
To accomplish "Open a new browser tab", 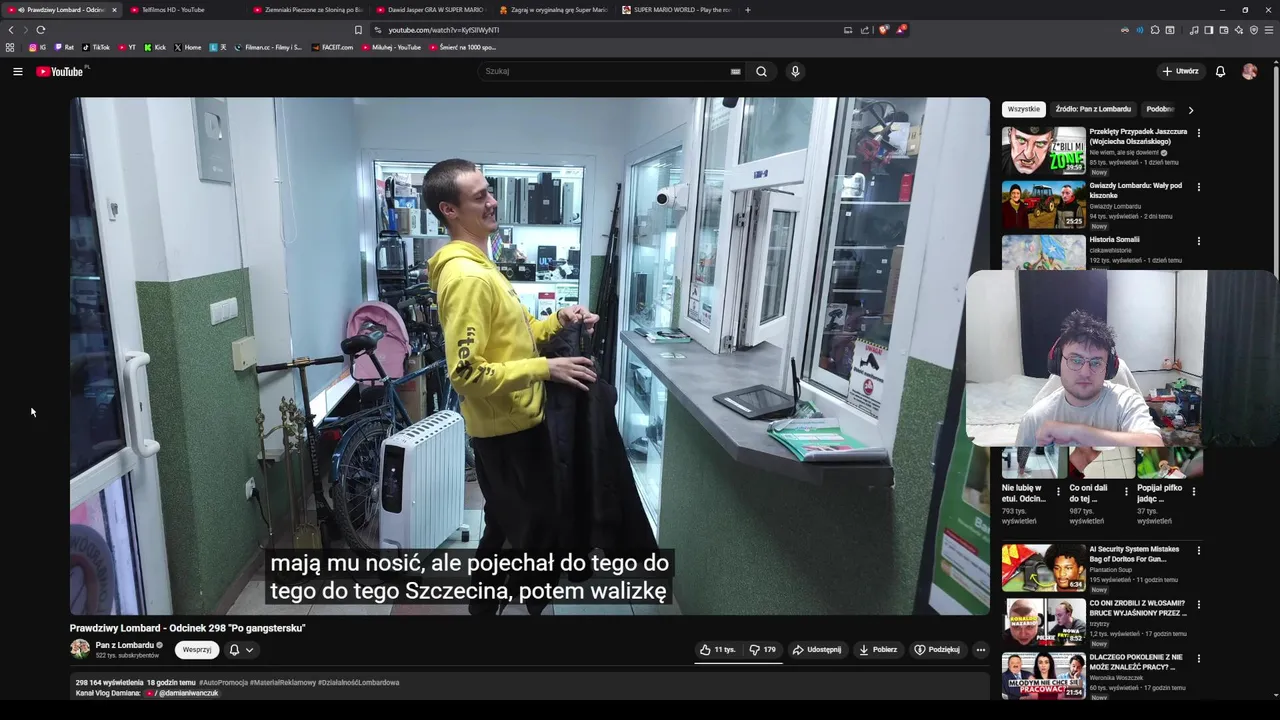I will click(x=748, y=10).
